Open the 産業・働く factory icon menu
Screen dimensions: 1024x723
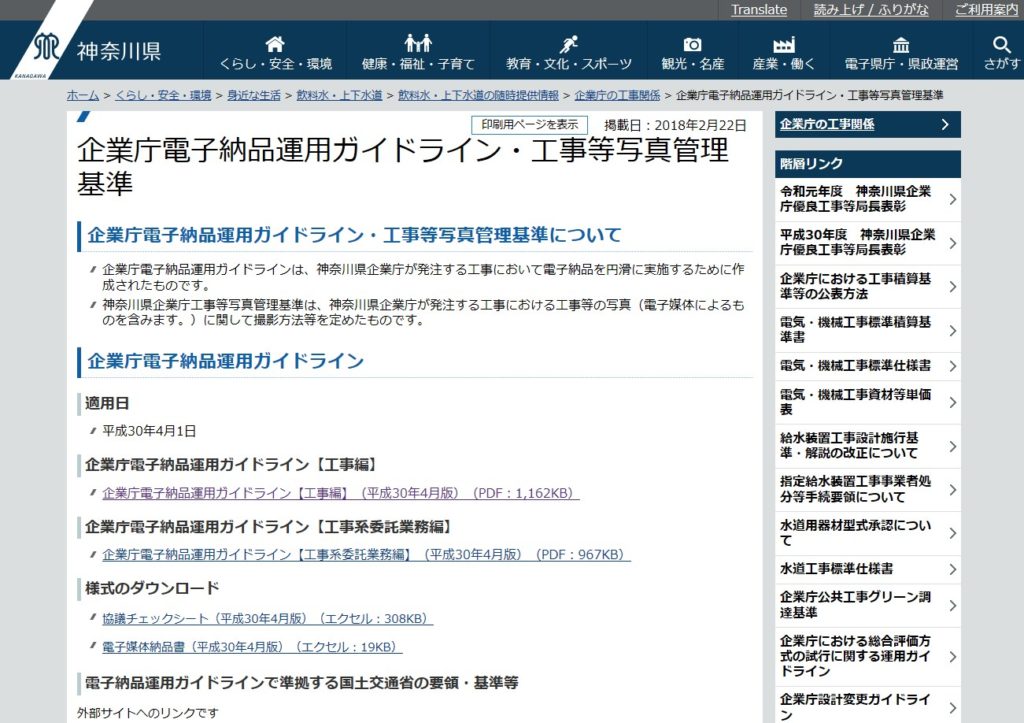coord(784,45)
